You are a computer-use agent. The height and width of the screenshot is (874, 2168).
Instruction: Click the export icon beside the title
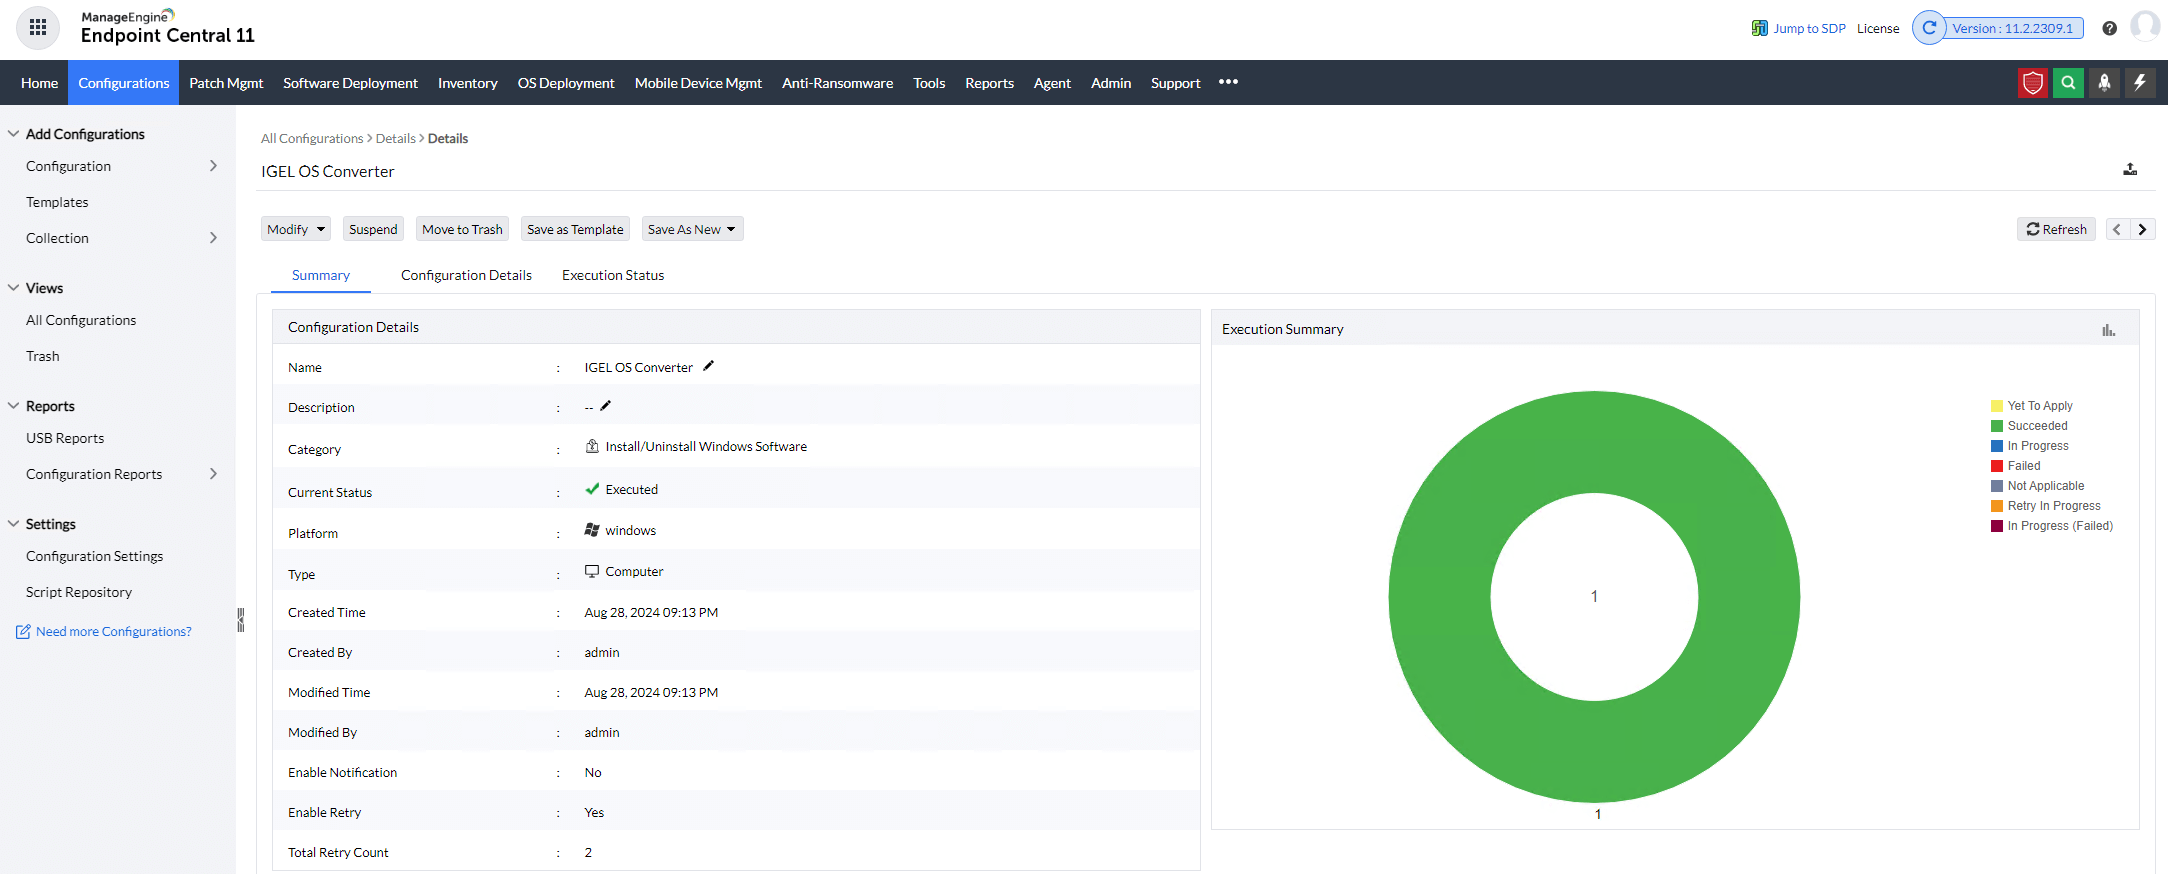coord(2130,170)
